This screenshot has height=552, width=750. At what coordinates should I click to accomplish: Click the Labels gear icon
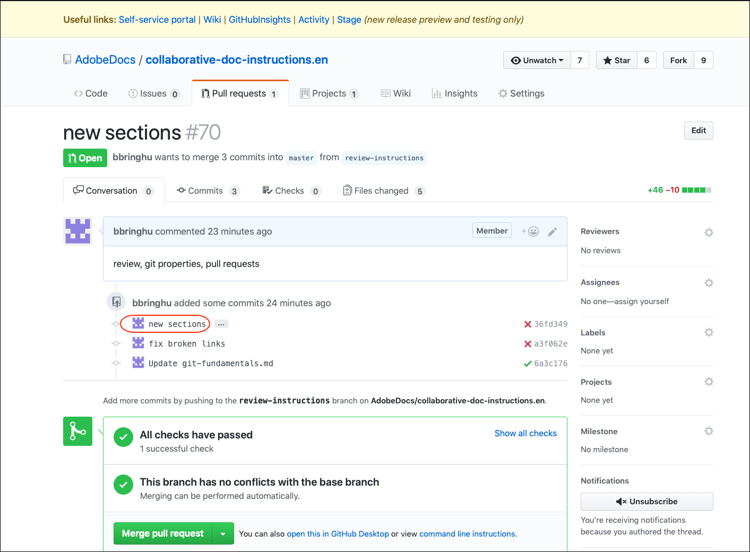(x=708, y=332)
